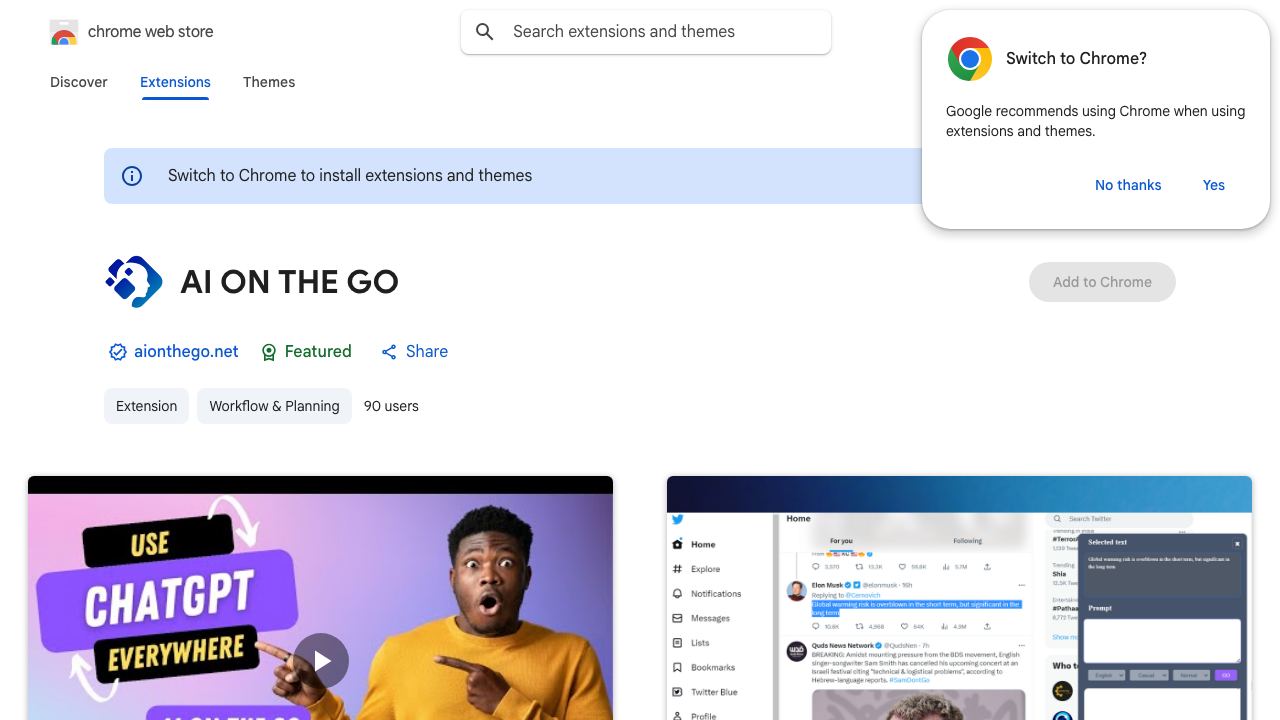The height and width of the screenshot is (720, 1280).
Task: Click the Add to Chrome button
Action: pos(1102,282)
